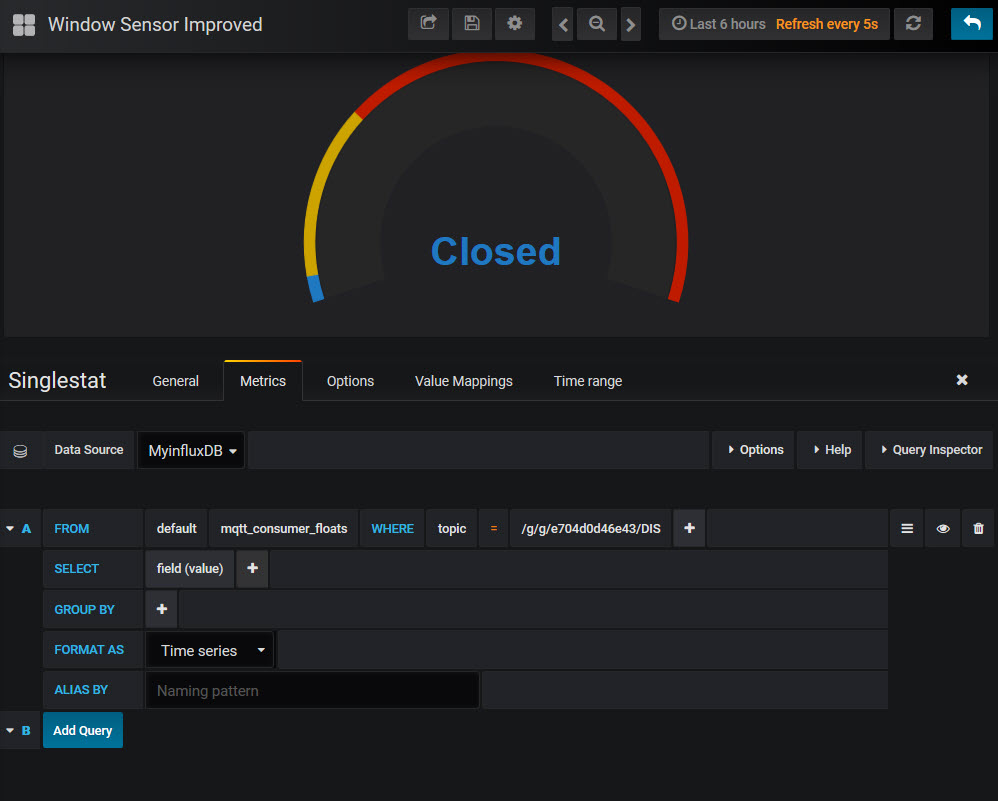Open the FORMAT AS Time series dropdown
The image size is (998, 801).
coord(209,649)
